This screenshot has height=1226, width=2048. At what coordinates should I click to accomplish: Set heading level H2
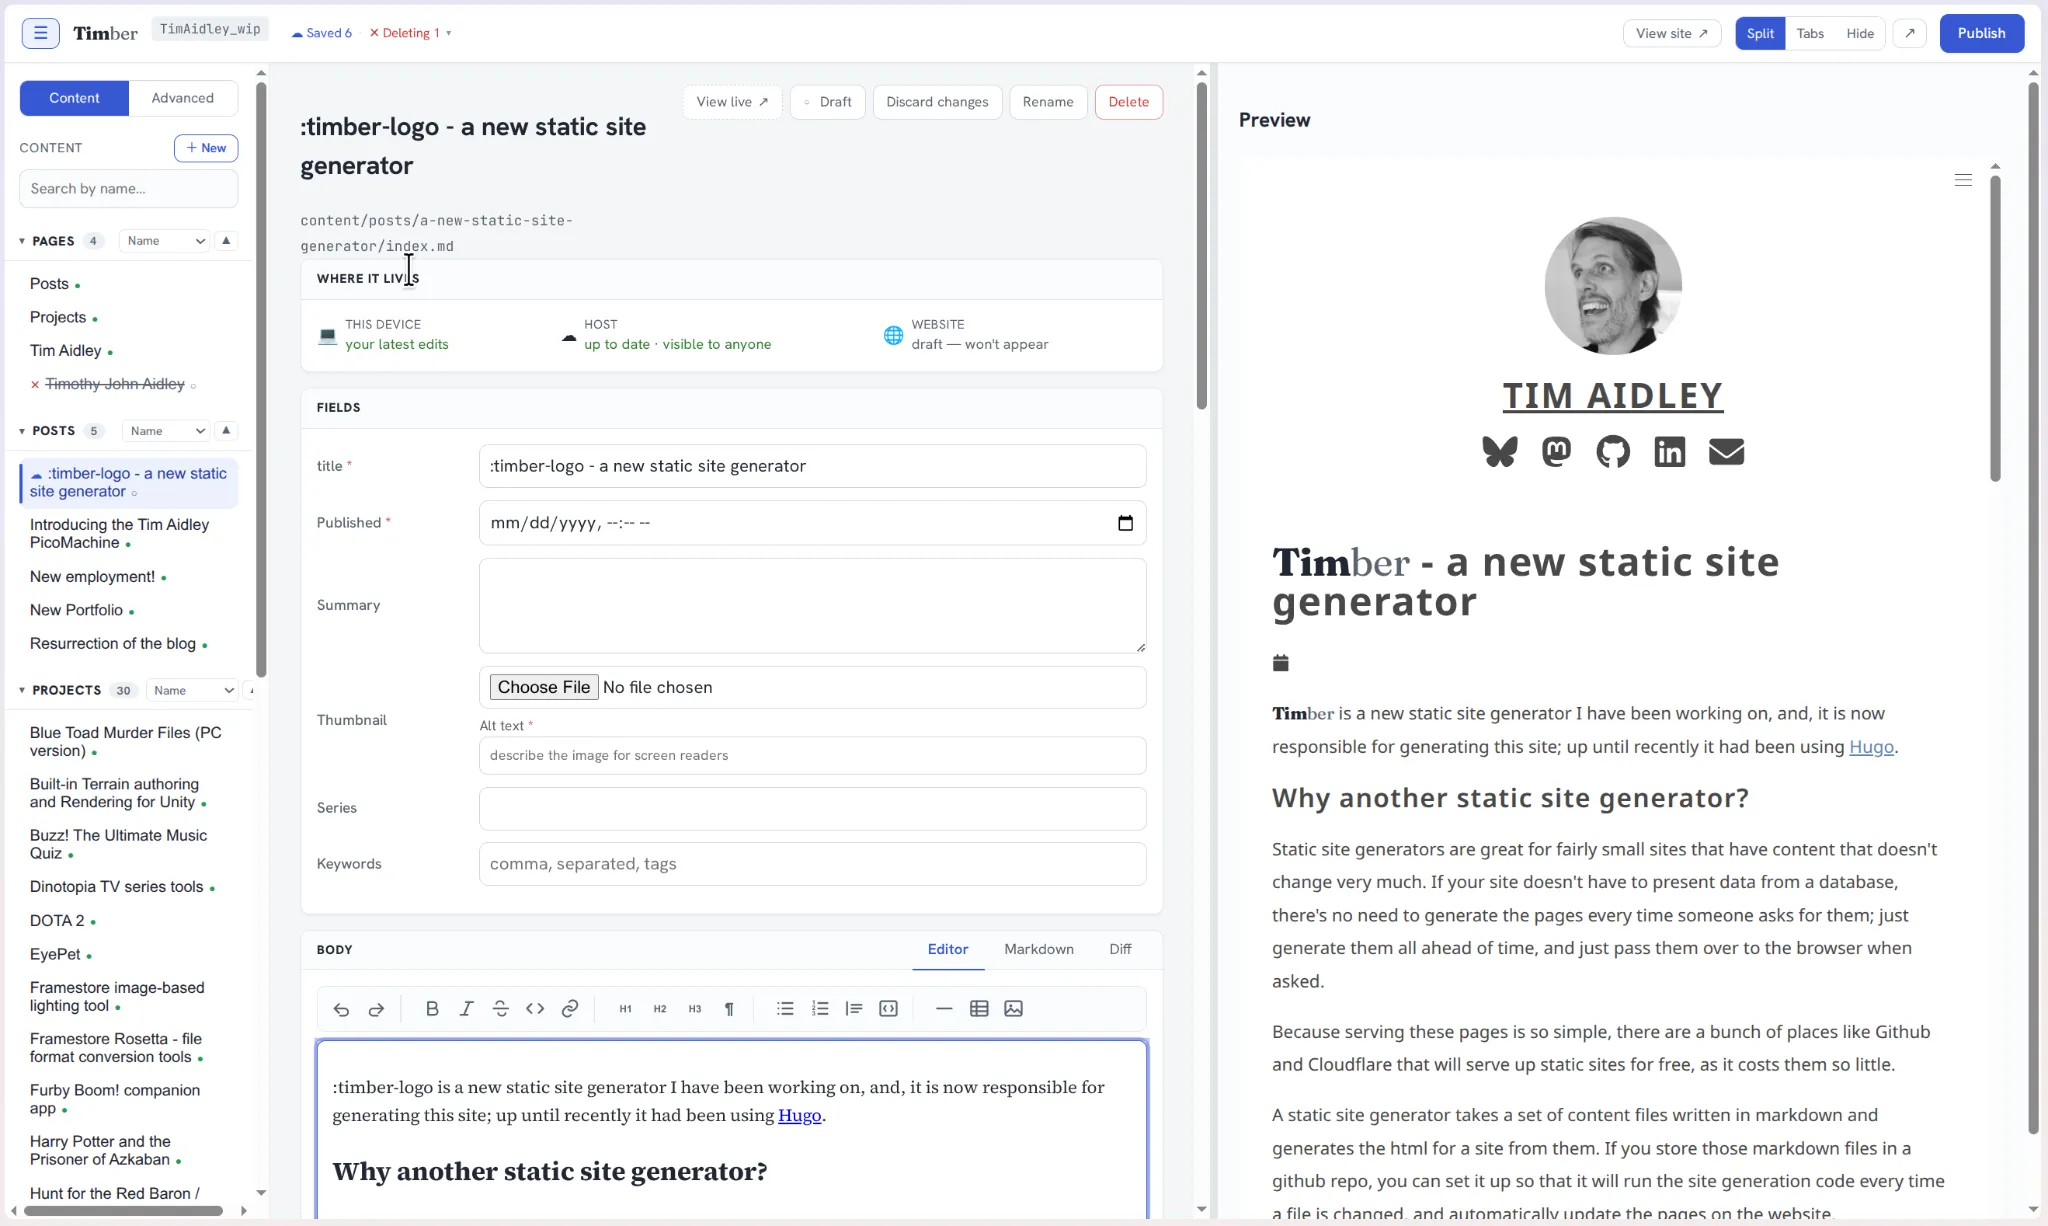tap(660, 1009)
